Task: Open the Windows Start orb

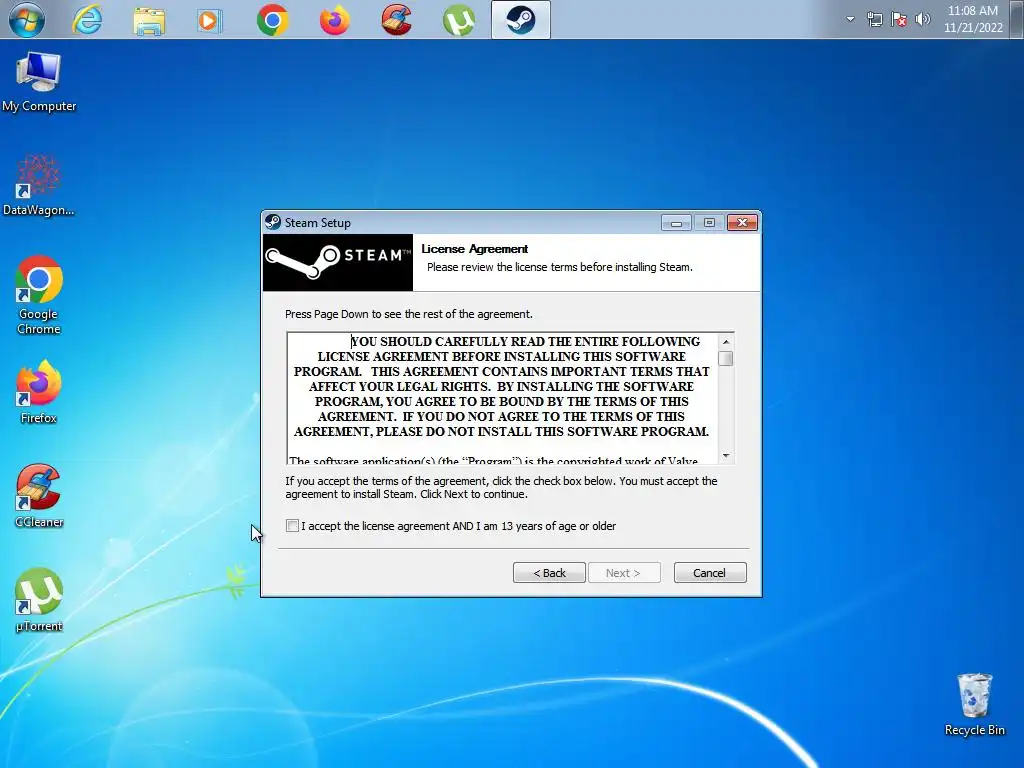Action: (x=27, y=20)
